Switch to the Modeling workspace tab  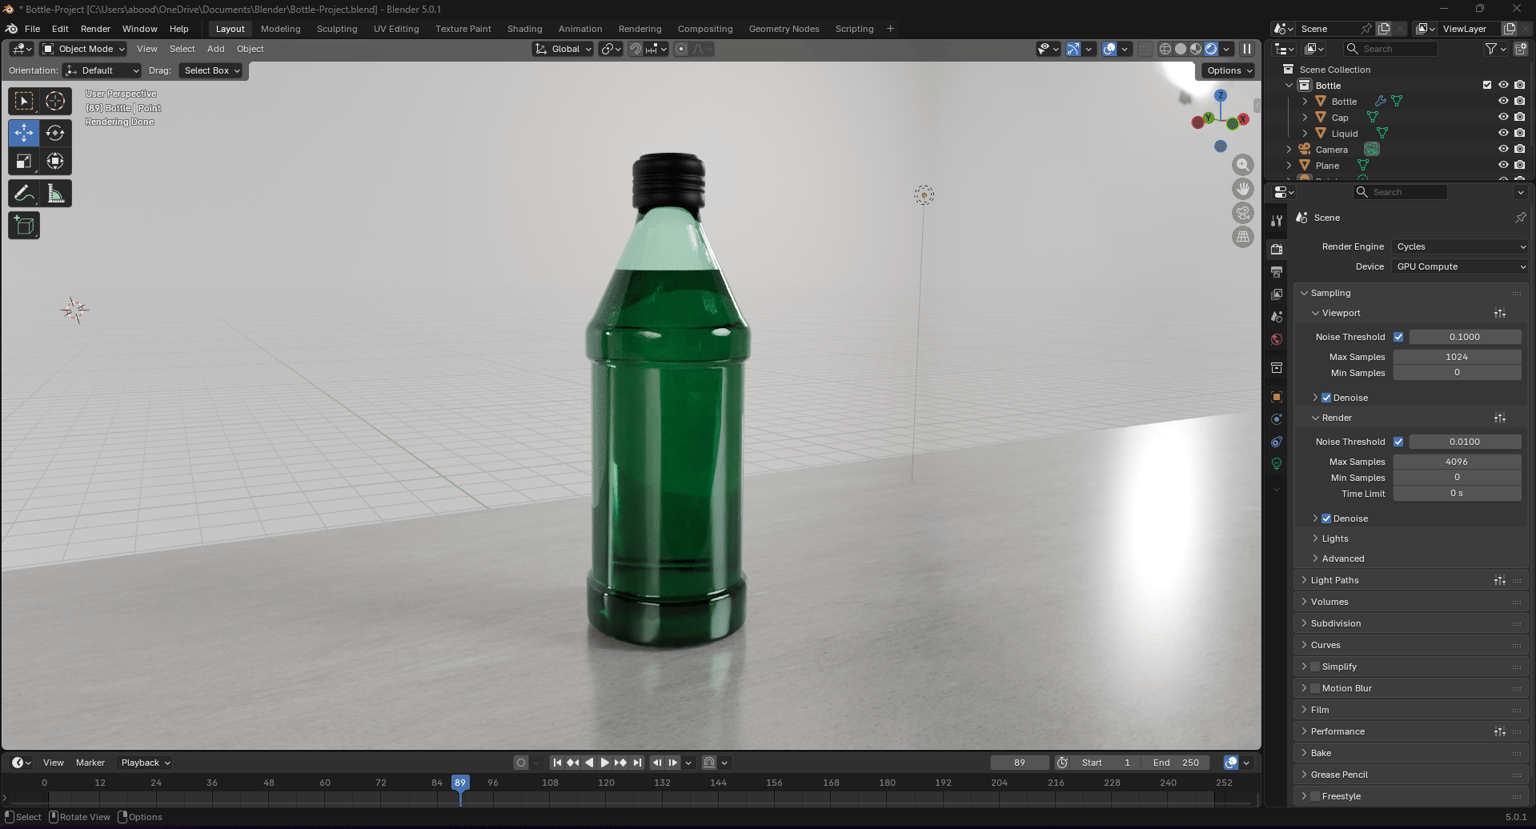[x=280, y=29]
